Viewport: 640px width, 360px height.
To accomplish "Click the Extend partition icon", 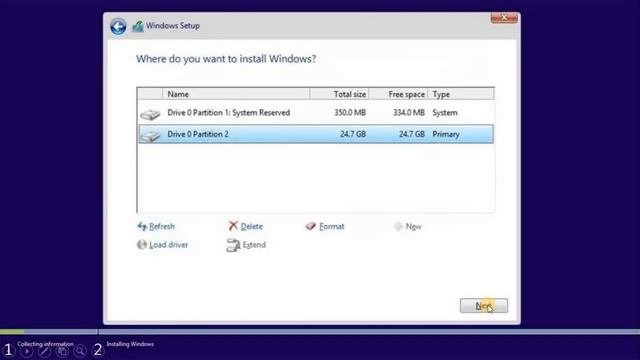I will click(x=233, y=245).
